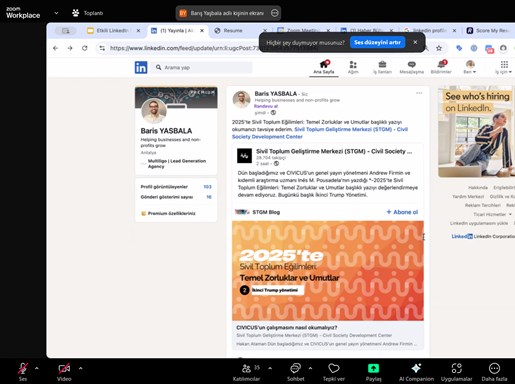This screenshot has height=384, width=515.
Task: Open Premium özellikleriniz
Action: tap(168, 213)
